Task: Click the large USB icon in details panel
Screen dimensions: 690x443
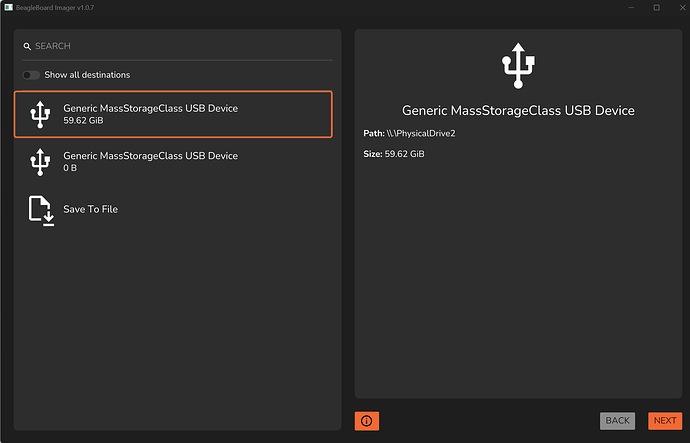Action: [518, 66]
